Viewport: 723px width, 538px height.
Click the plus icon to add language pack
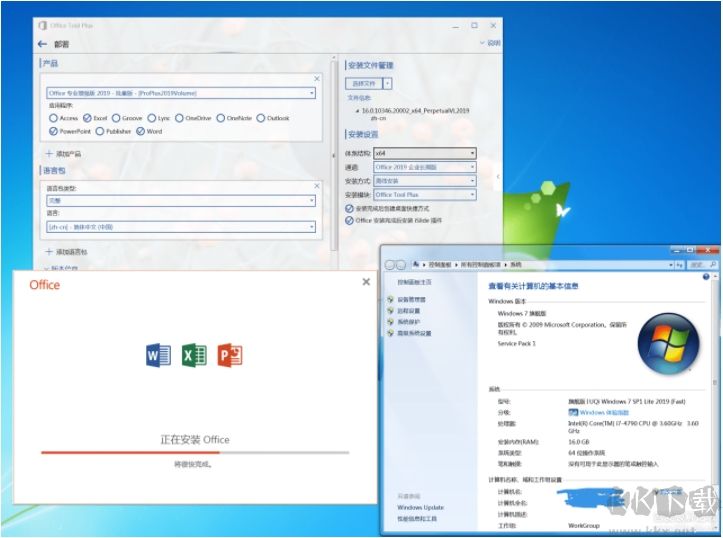click(x=49, y=252)
